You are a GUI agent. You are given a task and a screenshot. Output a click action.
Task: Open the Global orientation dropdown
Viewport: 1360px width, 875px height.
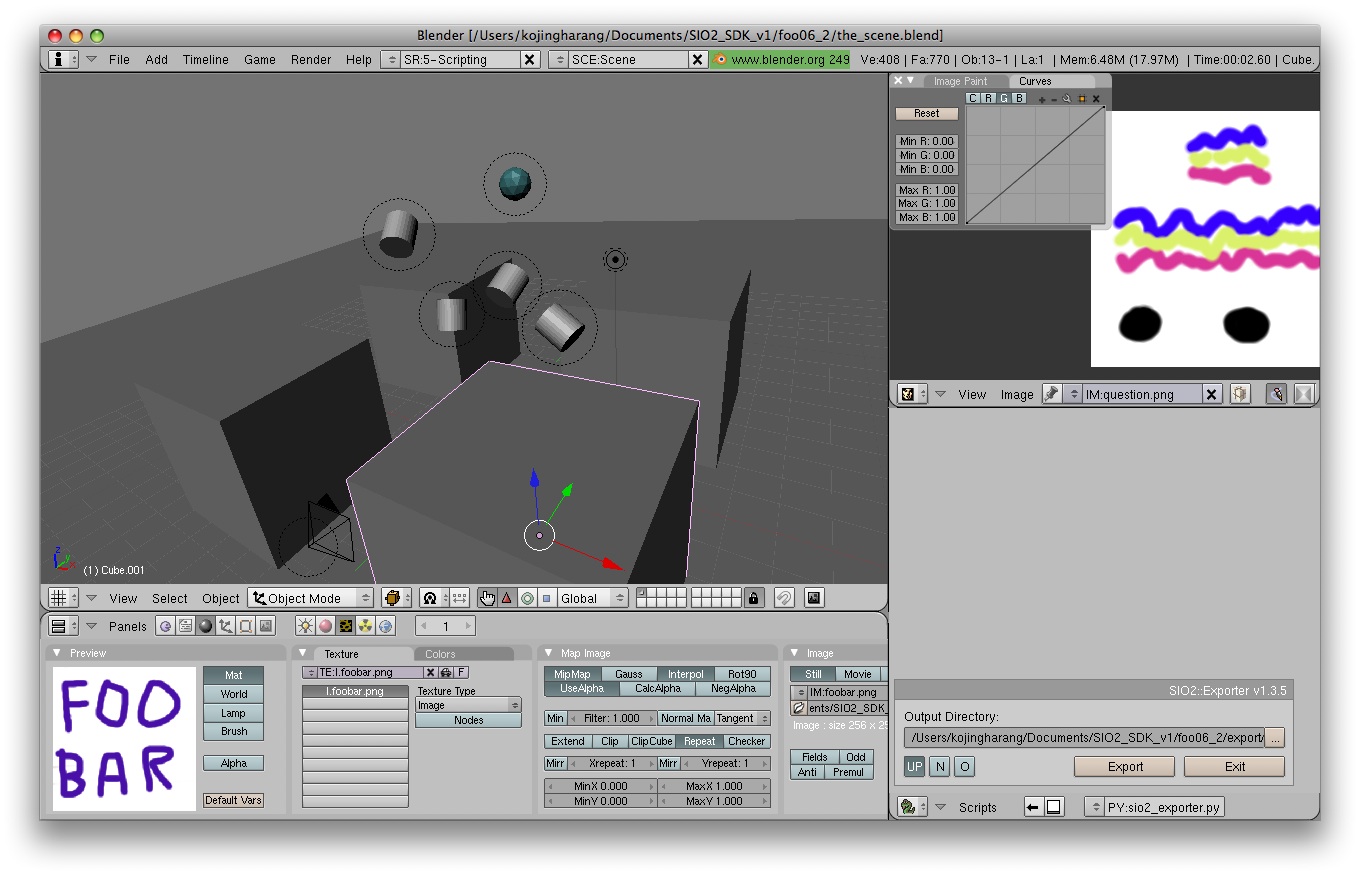point(593,598)
